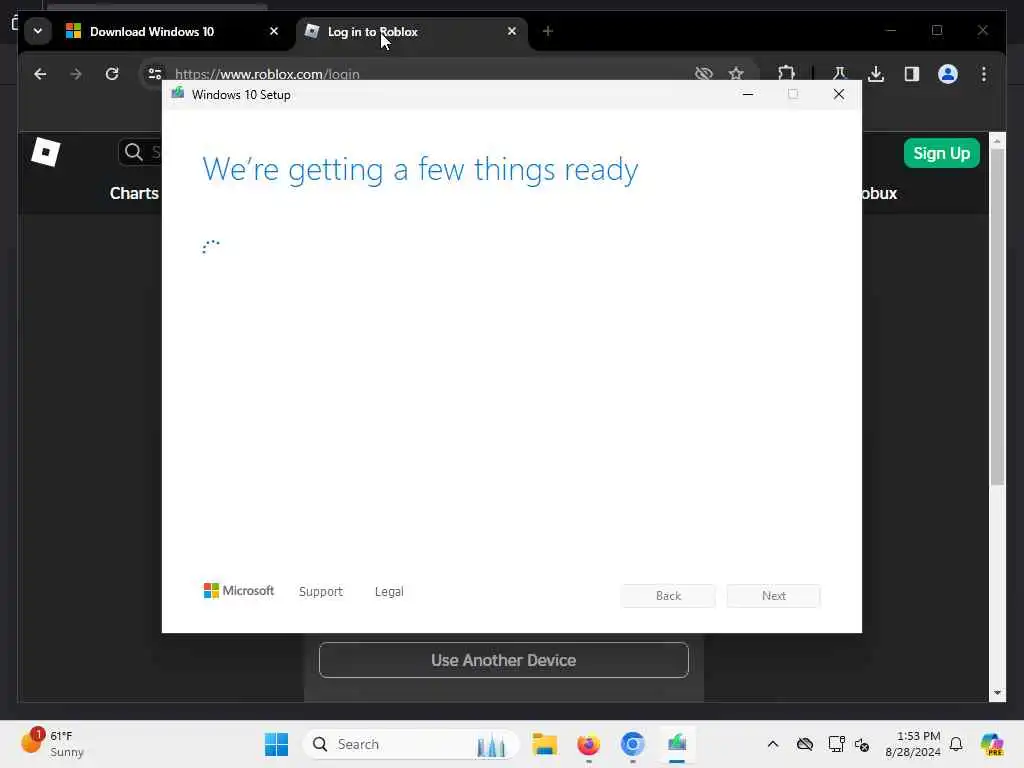The width and height of the screenshot is (1024, 768).
Task: Open the notifications bell
Action: click(956, 744)
